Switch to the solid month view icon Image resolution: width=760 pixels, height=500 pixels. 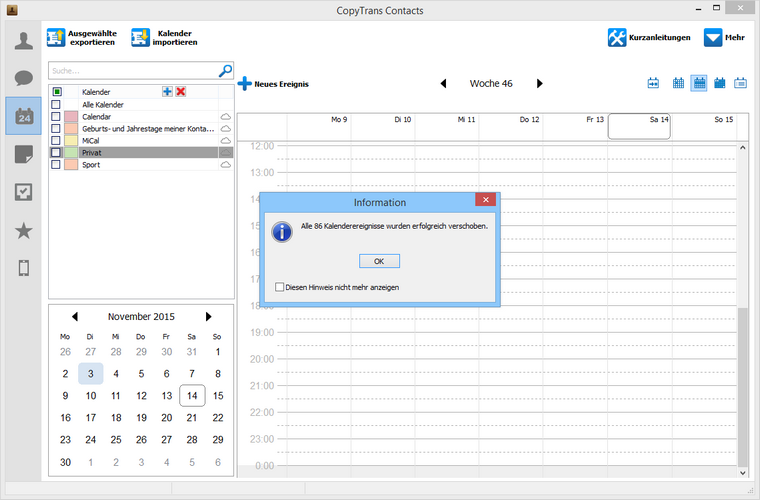(x=720, y=83)
